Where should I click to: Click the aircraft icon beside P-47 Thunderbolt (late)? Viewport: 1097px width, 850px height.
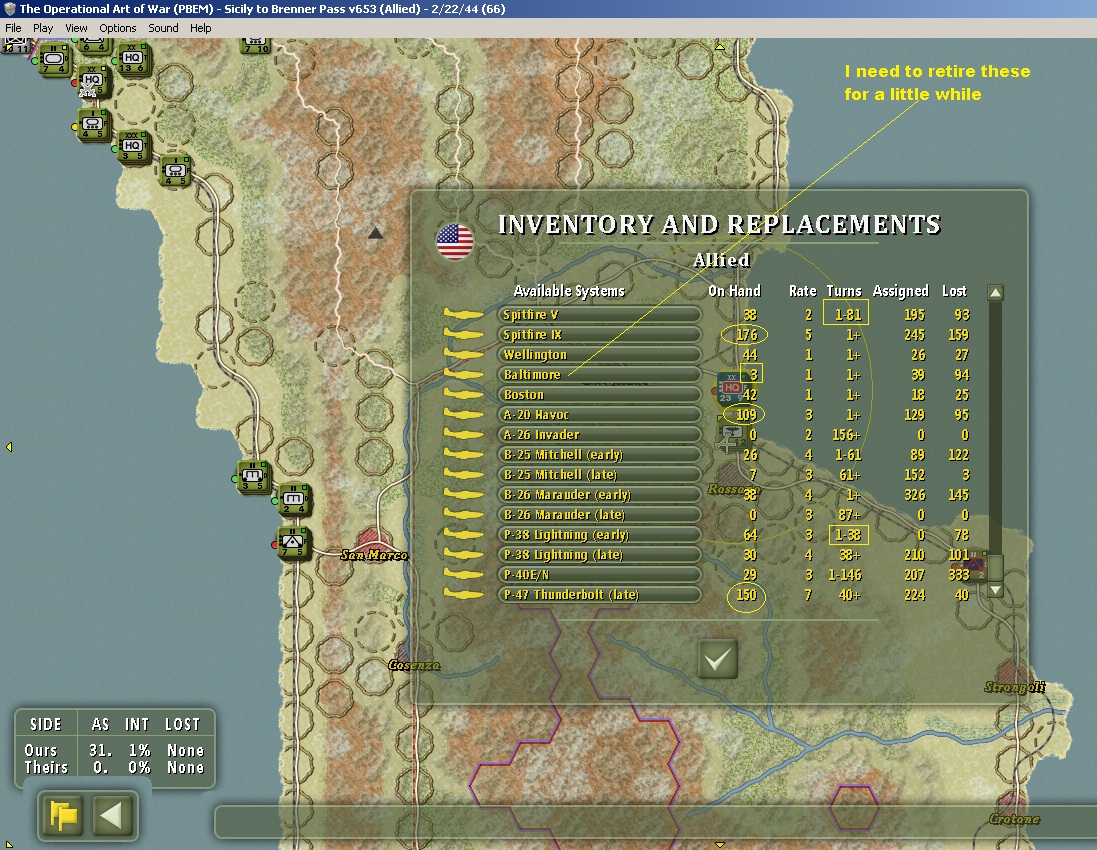463,595
